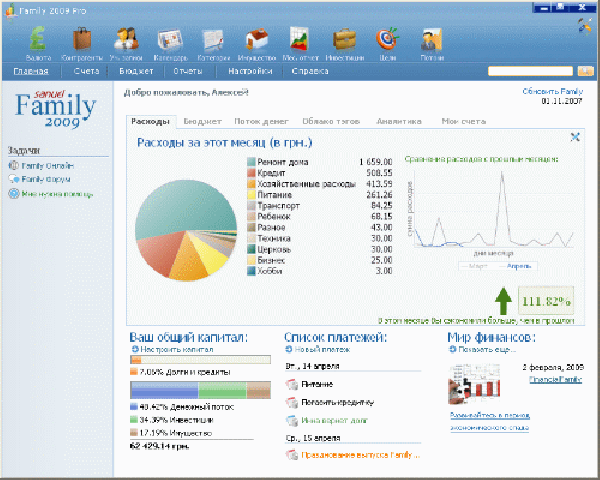Click the news thumbnail image in Мир финансов
Viewport: 600px width, 480px height.
(474, 383)
